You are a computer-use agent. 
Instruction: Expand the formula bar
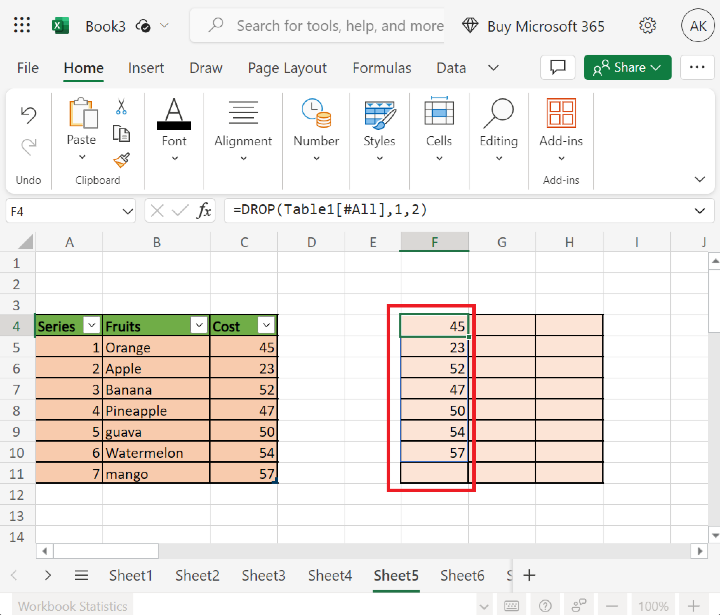(x=699, y=211)
